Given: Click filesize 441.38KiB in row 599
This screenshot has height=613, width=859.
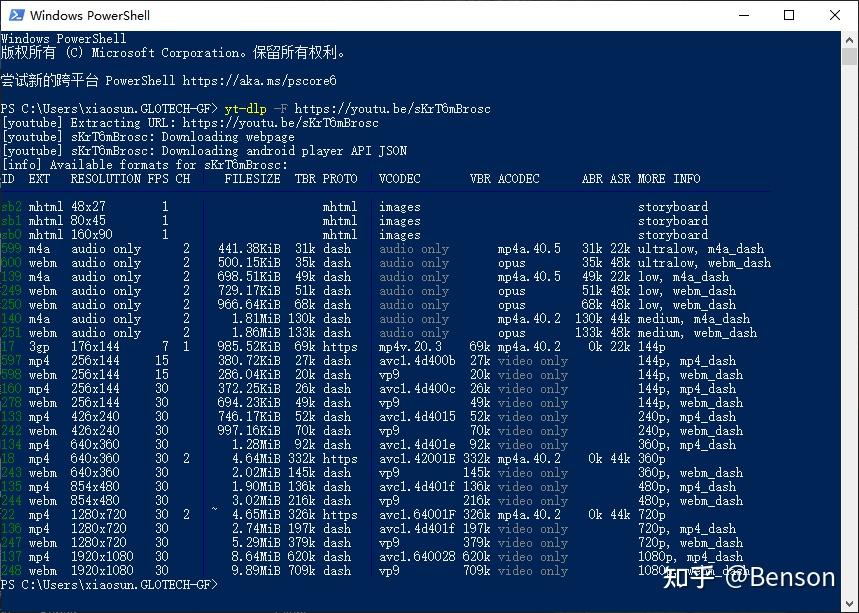Looking at the screenshot, I should (249, 249).
